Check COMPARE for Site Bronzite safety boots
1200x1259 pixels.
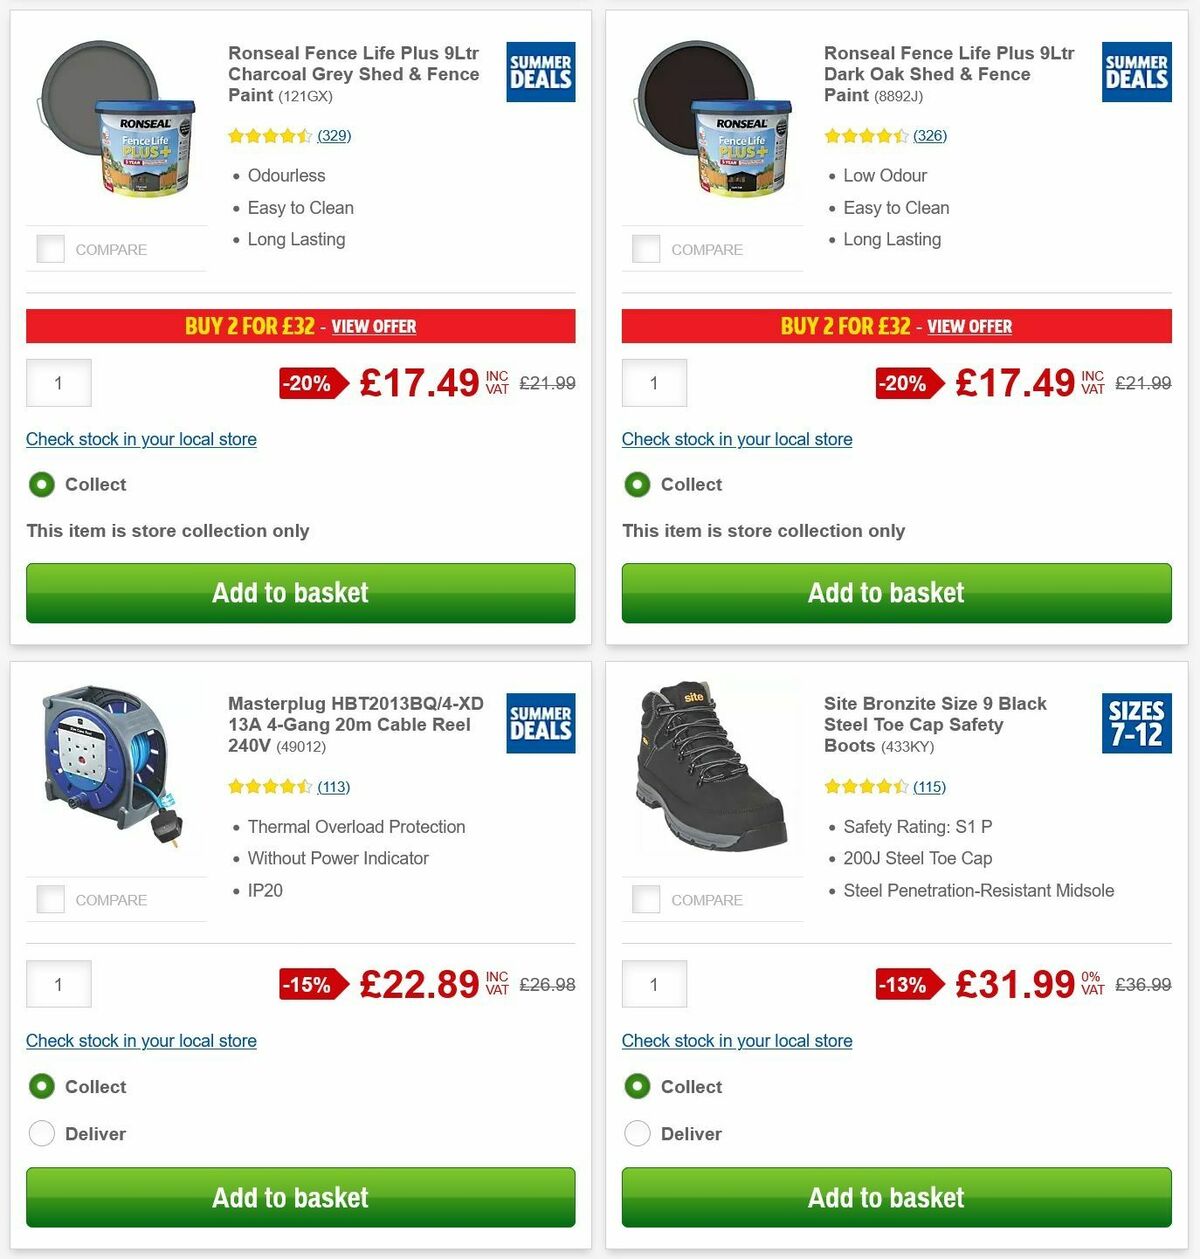click(646, 899)
